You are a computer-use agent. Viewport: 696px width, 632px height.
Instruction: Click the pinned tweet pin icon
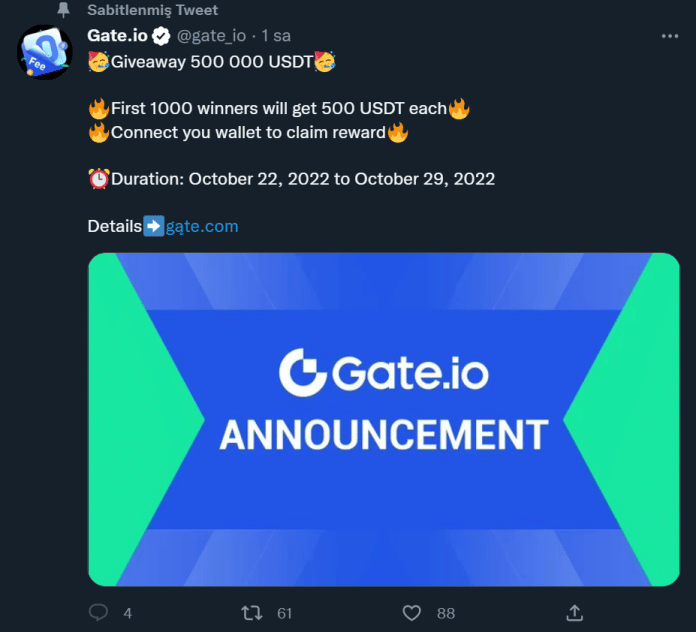pyautogui.click(x=64, y=10)
